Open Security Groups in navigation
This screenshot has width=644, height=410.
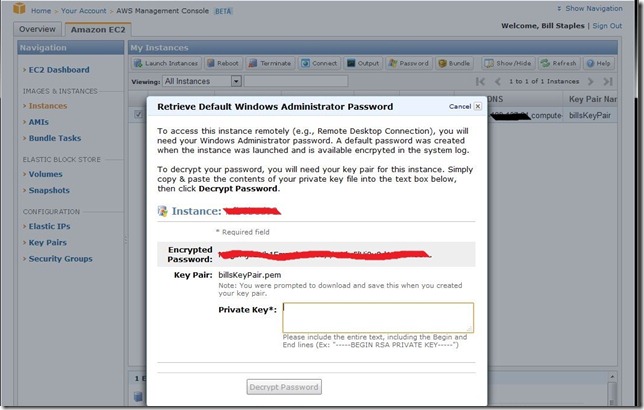[x=60, y=259]
